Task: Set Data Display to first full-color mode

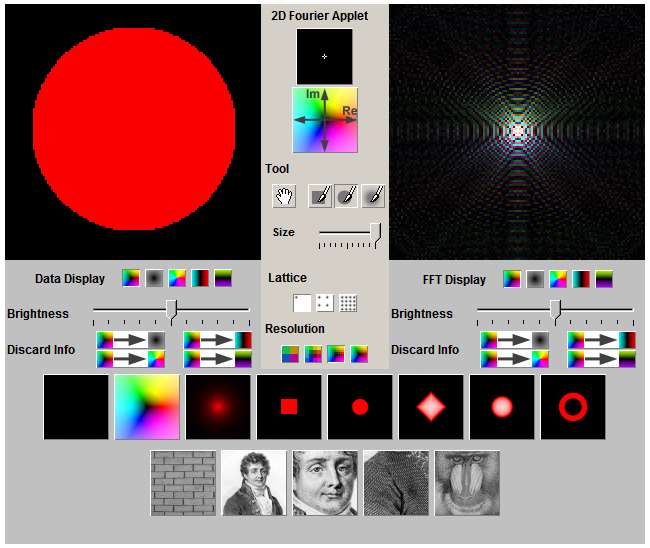Action: pyautogui.click(x=131, y=279)
